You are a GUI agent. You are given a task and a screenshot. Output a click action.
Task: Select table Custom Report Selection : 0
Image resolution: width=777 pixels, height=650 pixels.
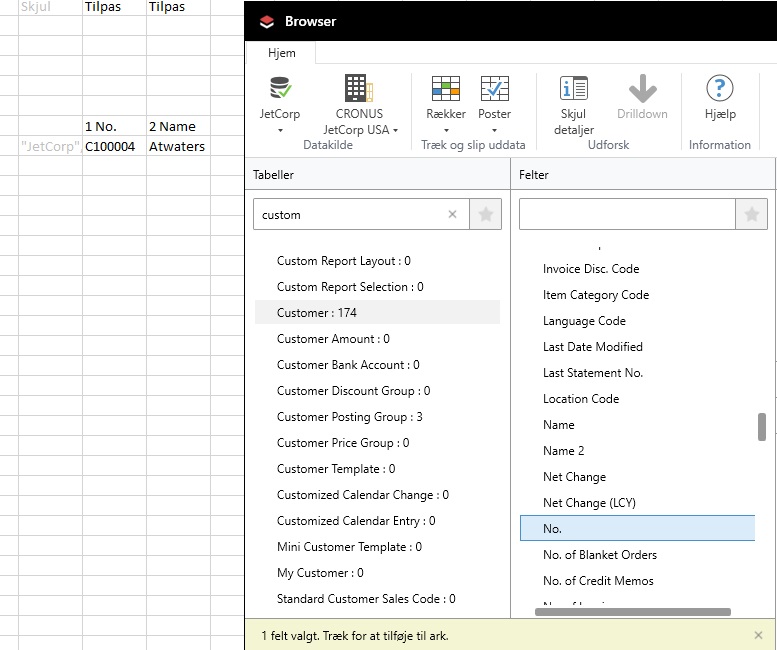[350, 287]
